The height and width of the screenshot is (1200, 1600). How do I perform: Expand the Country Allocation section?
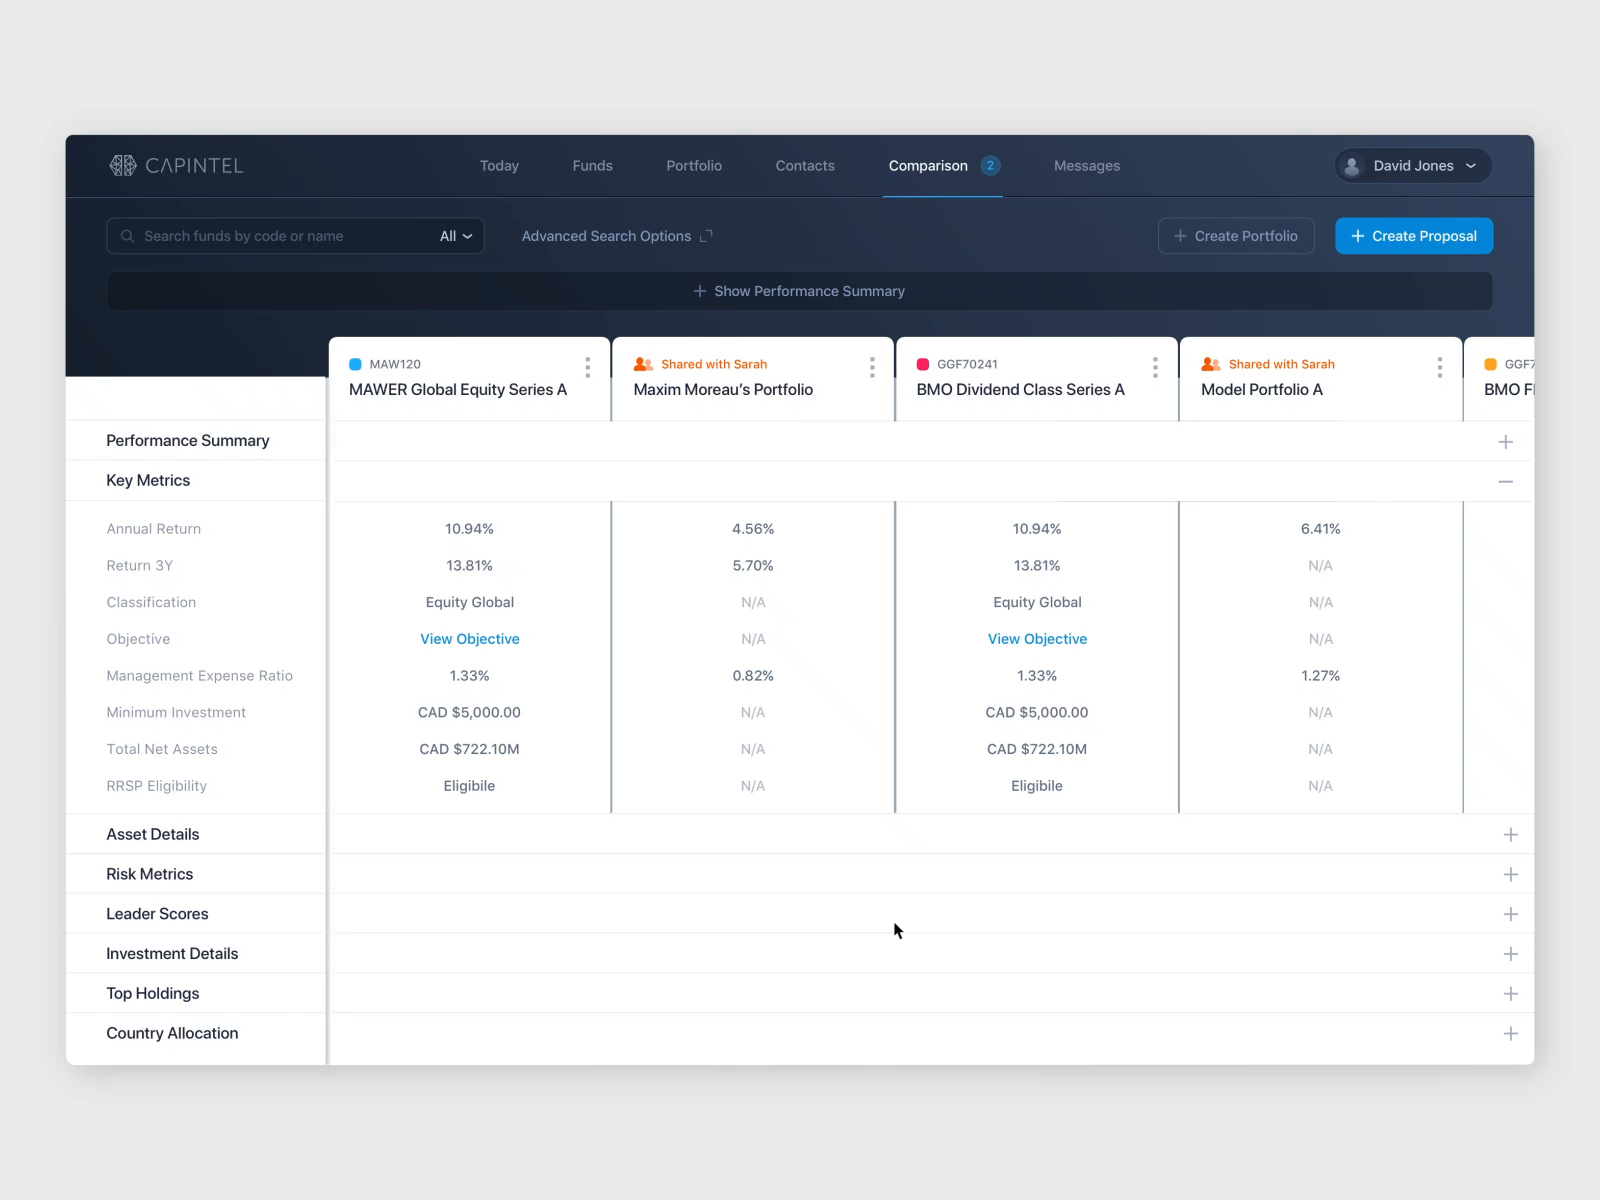click(x=1511, y=1033)
